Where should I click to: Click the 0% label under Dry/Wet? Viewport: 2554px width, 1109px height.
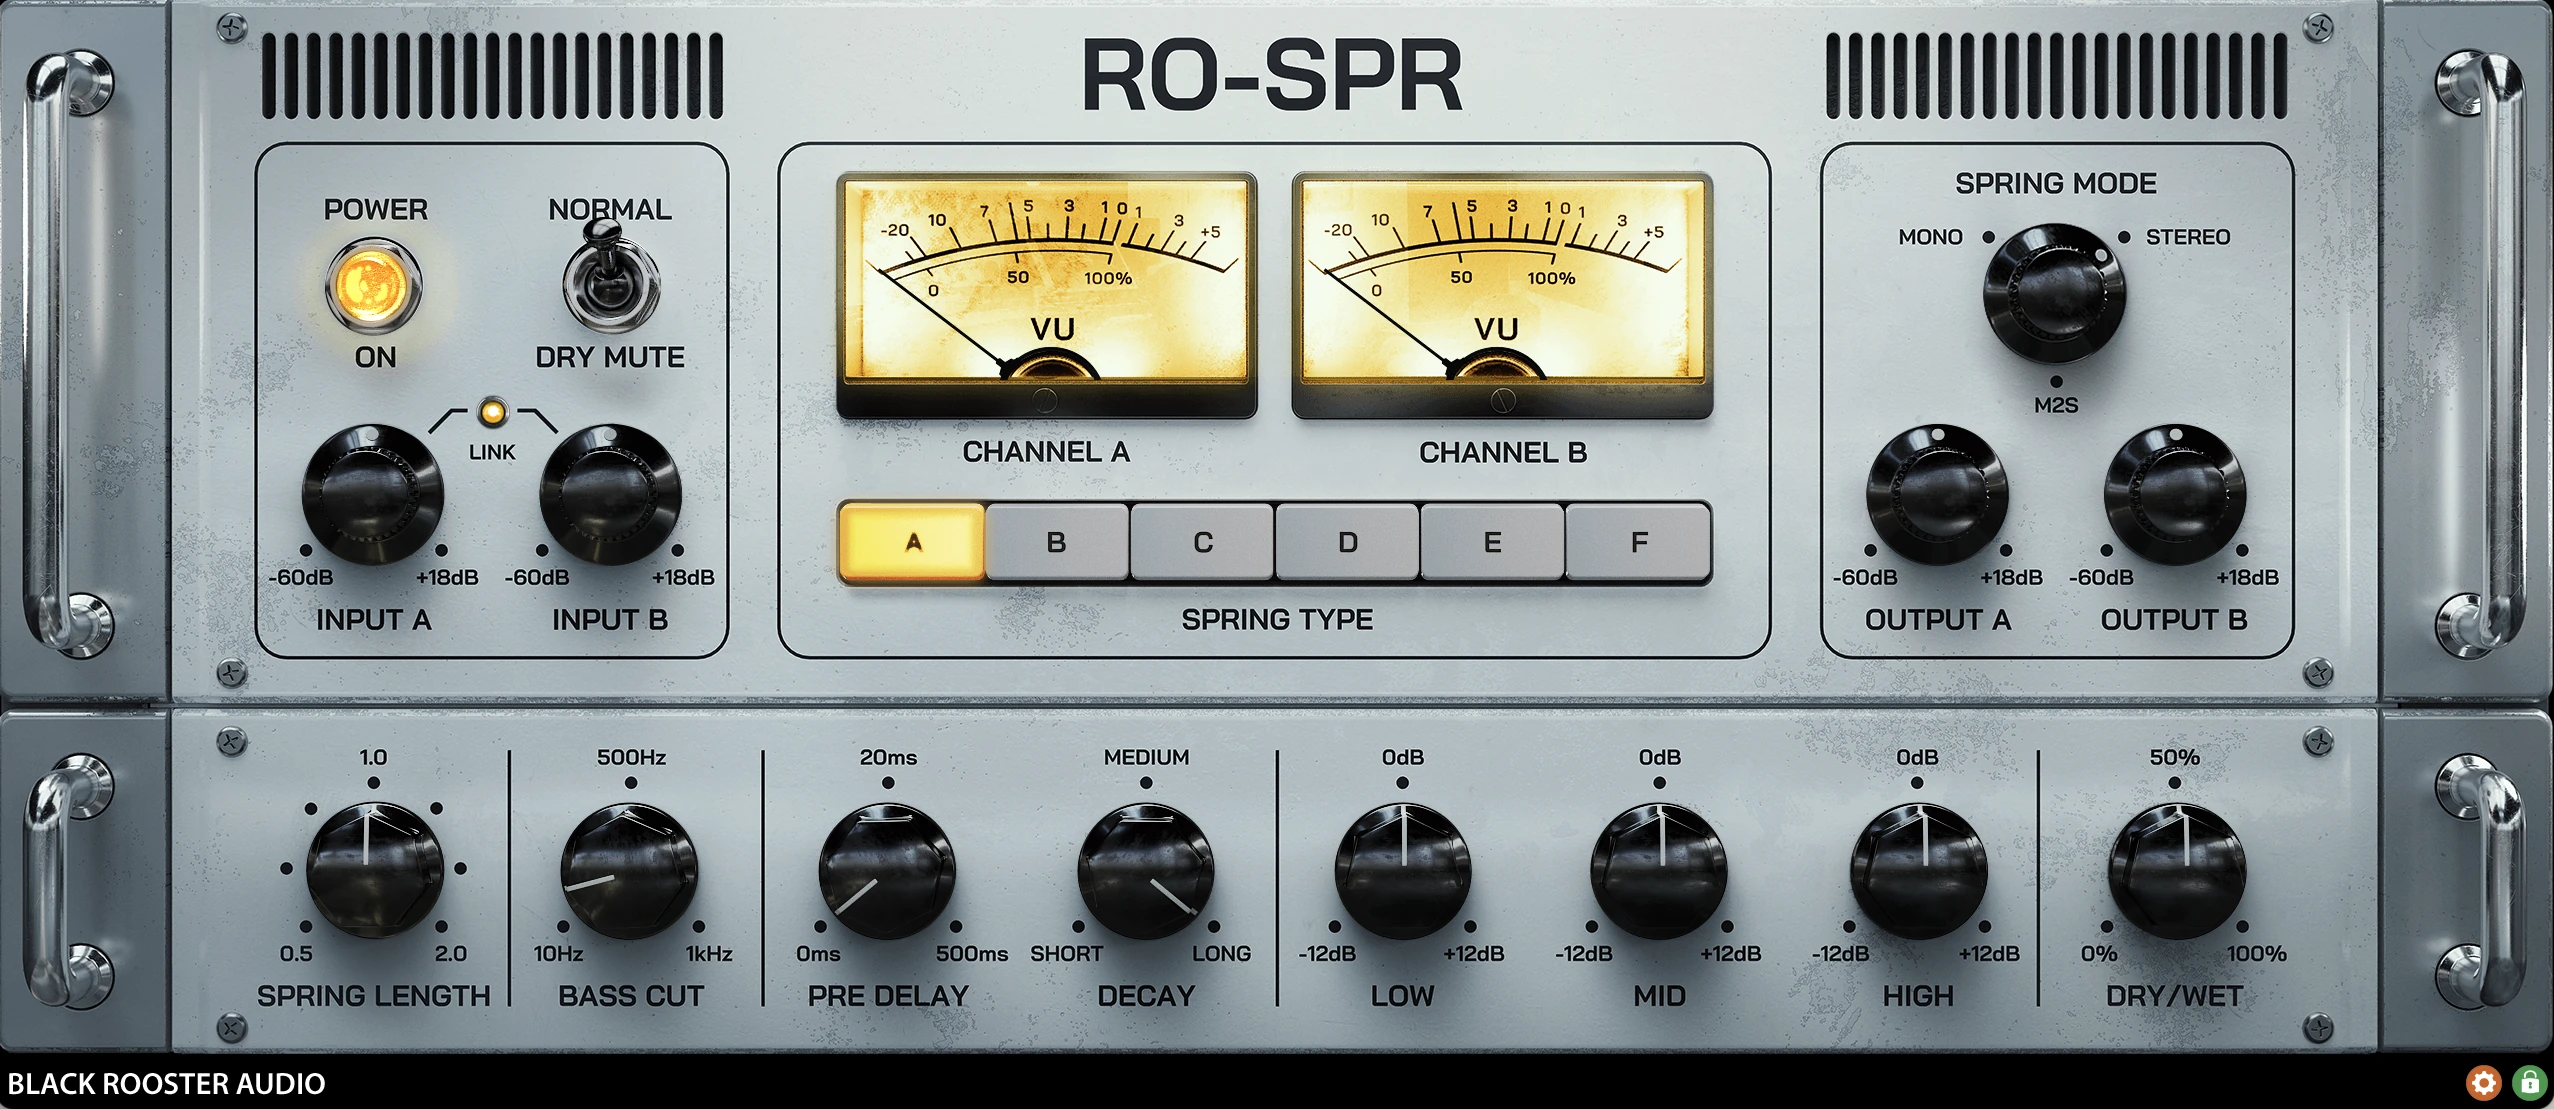click(x=2098, y=953)
